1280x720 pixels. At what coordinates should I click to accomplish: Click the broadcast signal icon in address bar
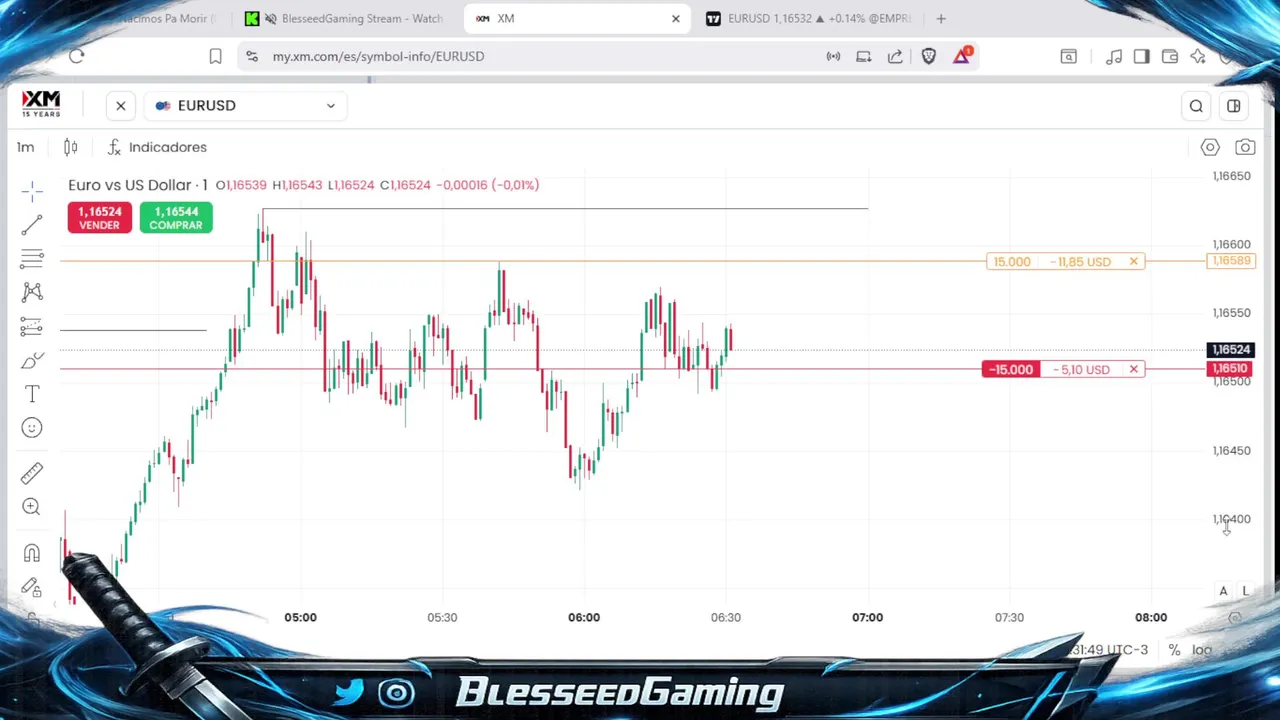pos(833,56)
